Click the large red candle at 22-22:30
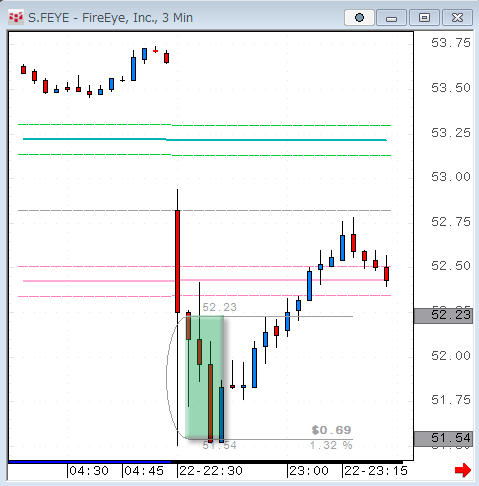 pos(177,261)
